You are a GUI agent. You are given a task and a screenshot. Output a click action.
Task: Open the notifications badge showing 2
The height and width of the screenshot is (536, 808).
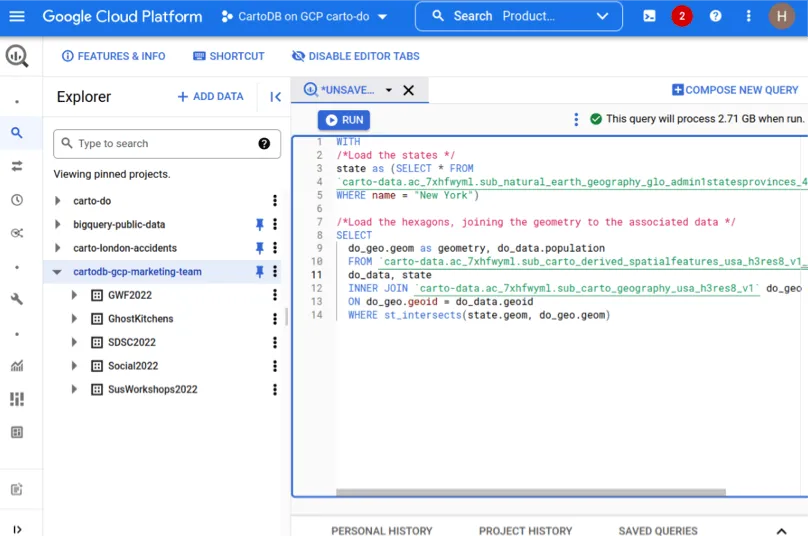coord(682,16)
